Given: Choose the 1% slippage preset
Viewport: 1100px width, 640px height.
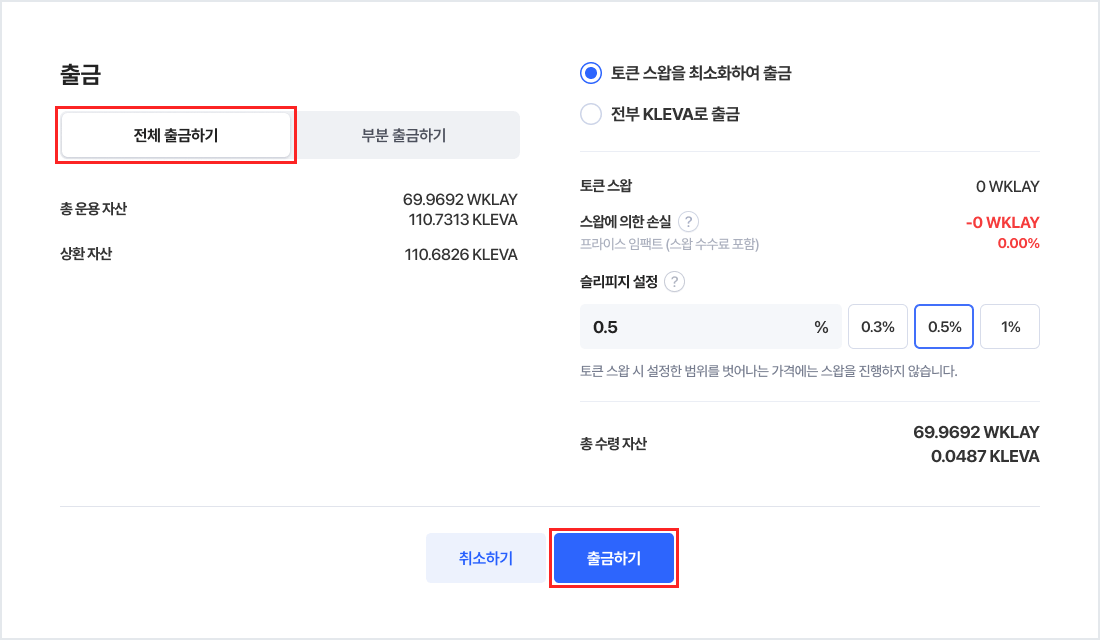Looking at the screenshot, I should [x=1010, y=327].
